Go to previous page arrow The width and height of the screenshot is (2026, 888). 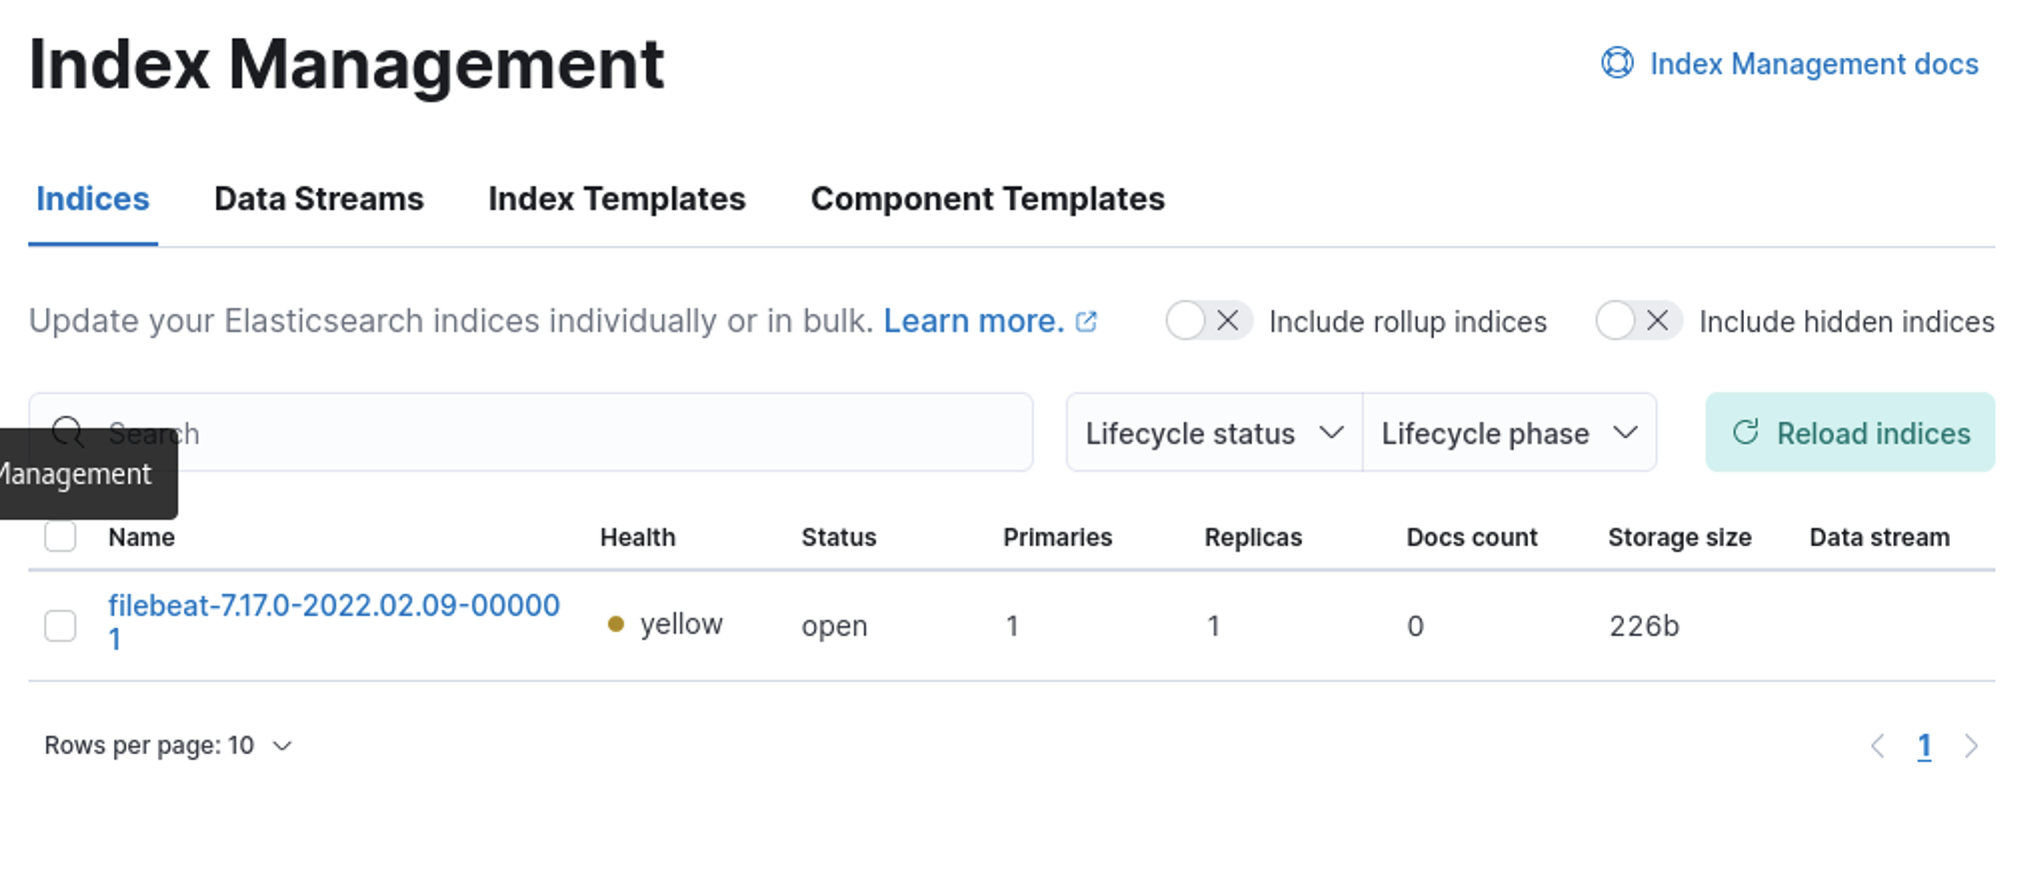point(1877,746)
